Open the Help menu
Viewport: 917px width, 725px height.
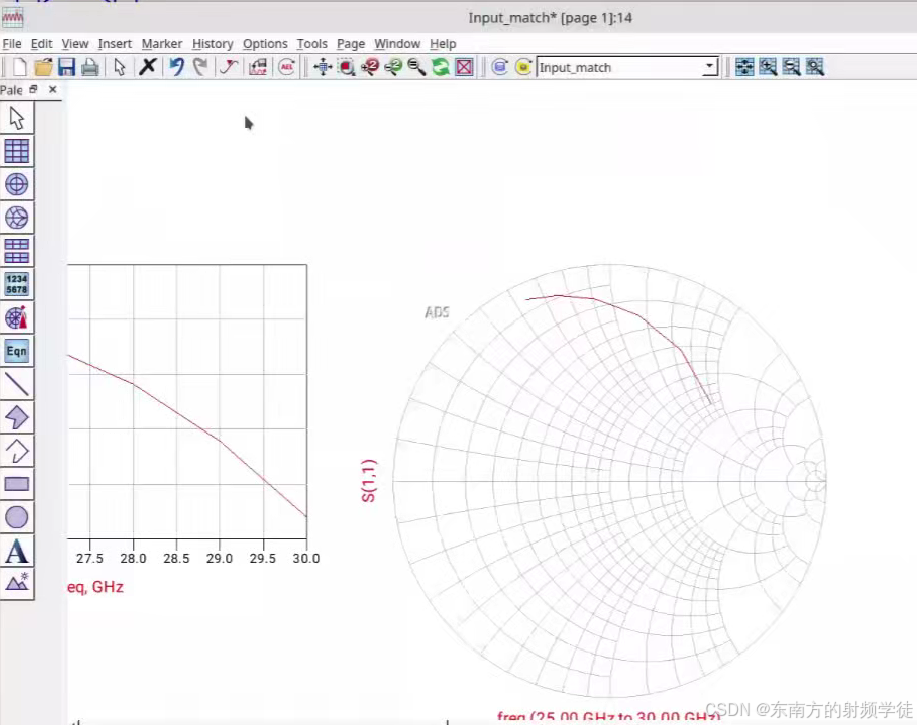443,44
